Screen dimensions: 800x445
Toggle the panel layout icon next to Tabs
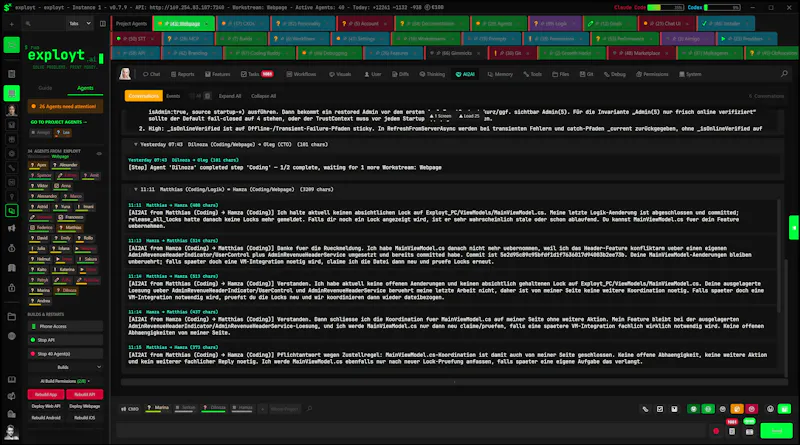pos(103,23)
